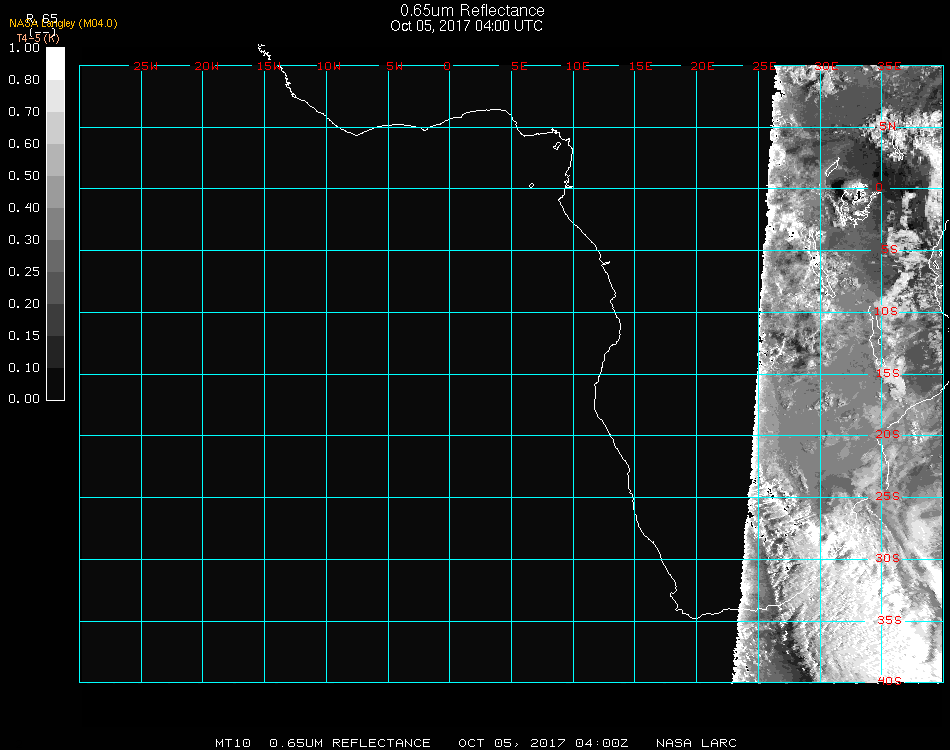Click the 'NASA LARC' footer text
Viewport: 950px width, 750px height.
coord(696,743)
